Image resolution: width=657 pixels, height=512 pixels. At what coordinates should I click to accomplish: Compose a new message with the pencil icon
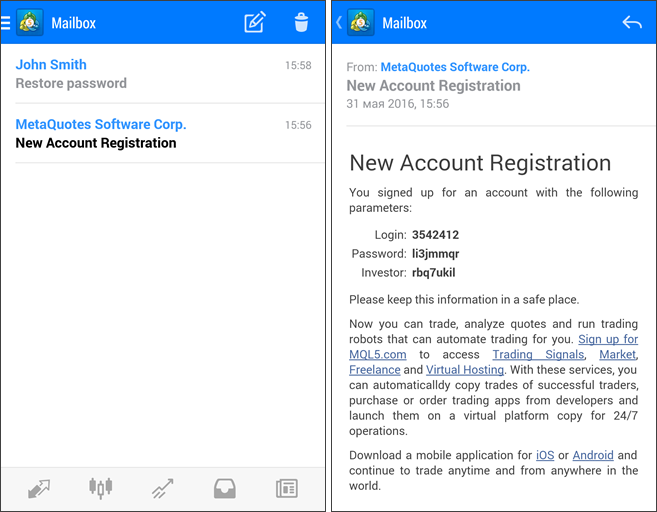[x=255, y=22]
